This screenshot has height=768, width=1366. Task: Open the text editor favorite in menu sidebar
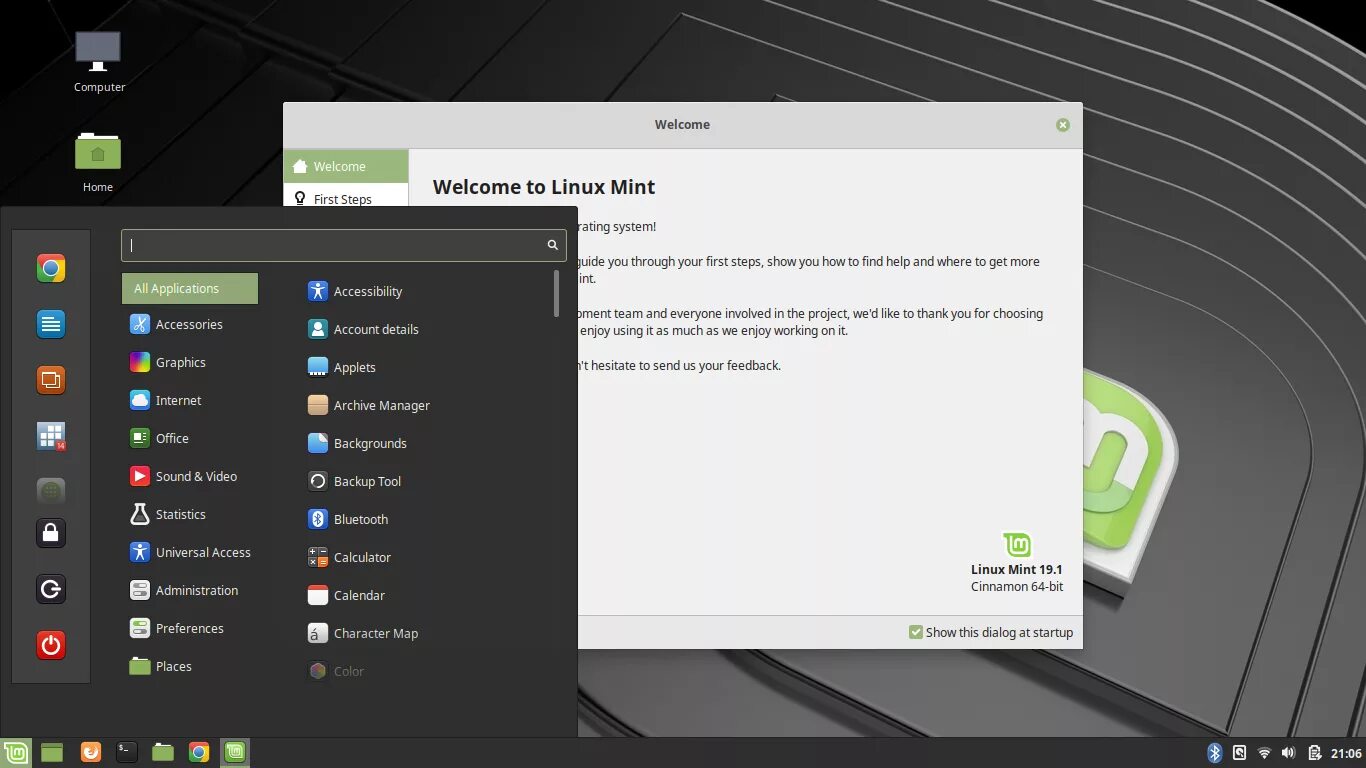tap(51, 324)
